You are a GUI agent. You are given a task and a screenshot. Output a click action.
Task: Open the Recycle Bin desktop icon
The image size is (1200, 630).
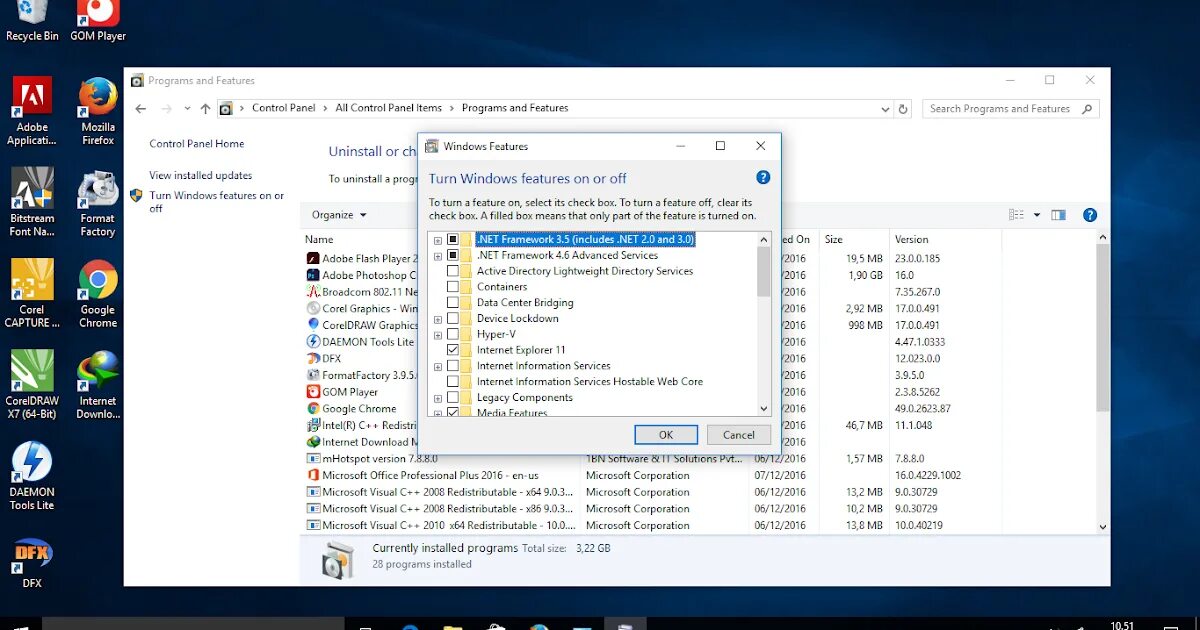32,18
